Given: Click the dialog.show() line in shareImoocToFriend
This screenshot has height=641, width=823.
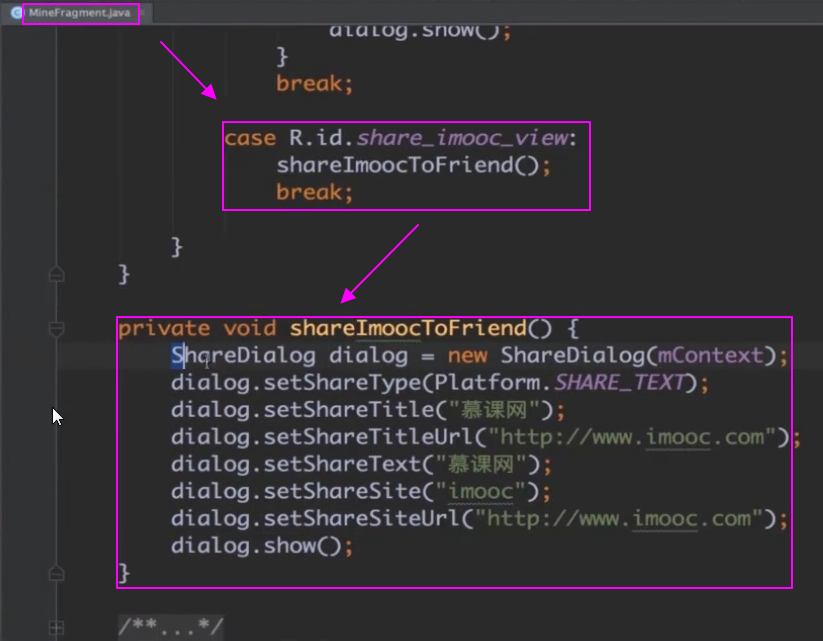Looking at the screenshot, I should tap(262, 546).
